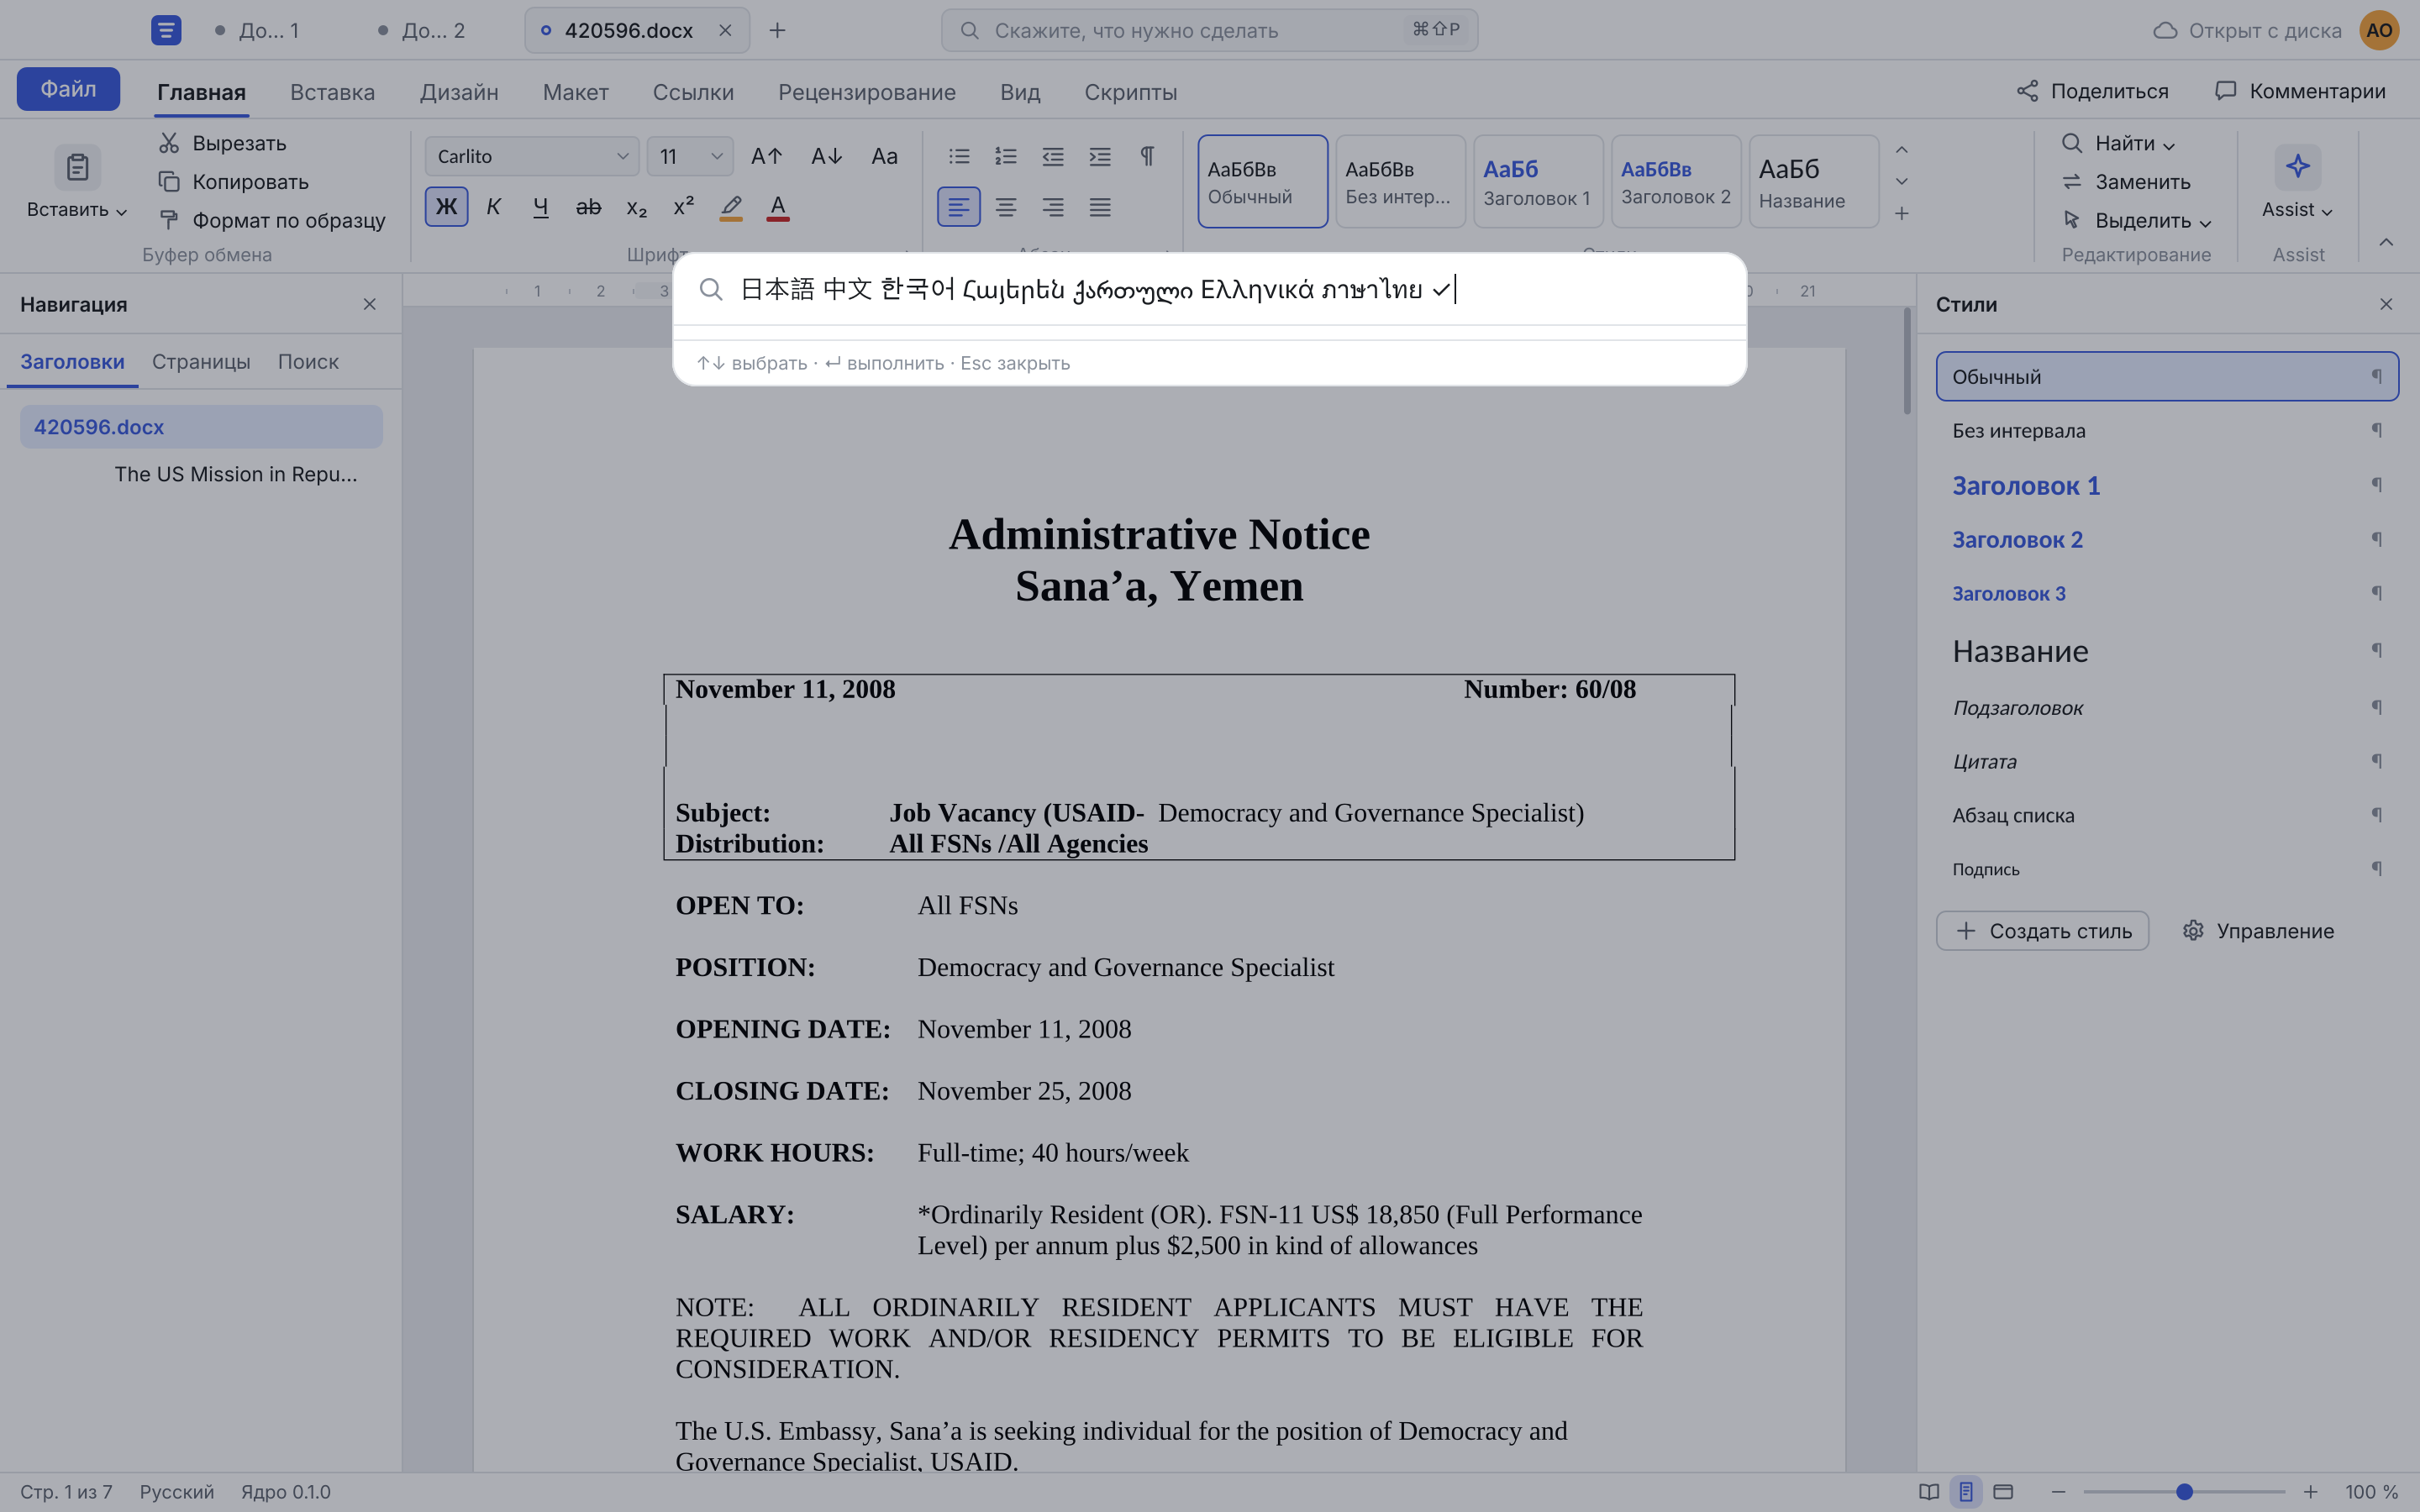
Task: Show paragraph marks pilcrow icon
Action: coord(1147,156)
